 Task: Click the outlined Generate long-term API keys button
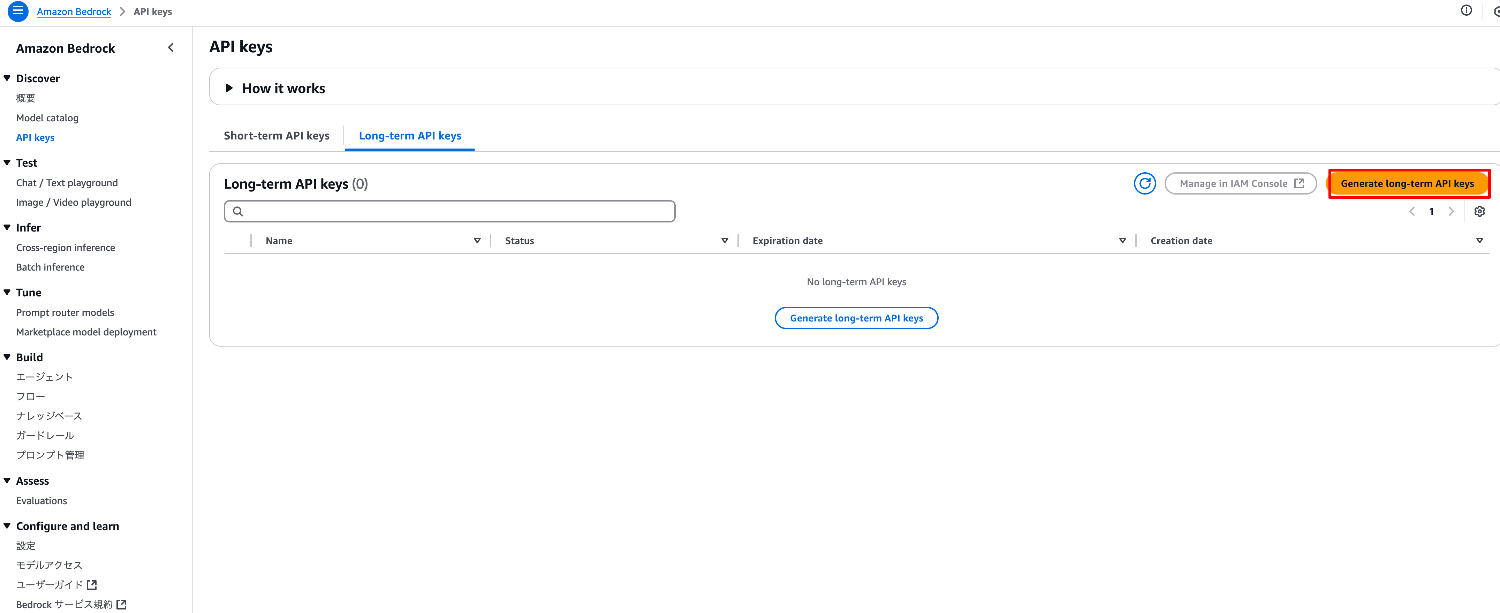(856, 318)
